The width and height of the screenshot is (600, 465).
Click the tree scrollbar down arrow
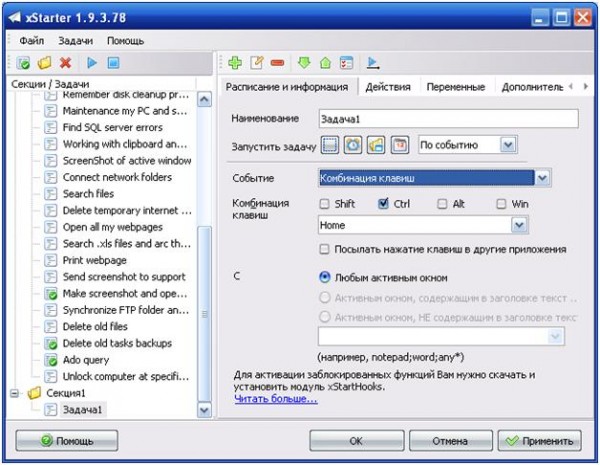pyautogui.click(x=204, y=411)
